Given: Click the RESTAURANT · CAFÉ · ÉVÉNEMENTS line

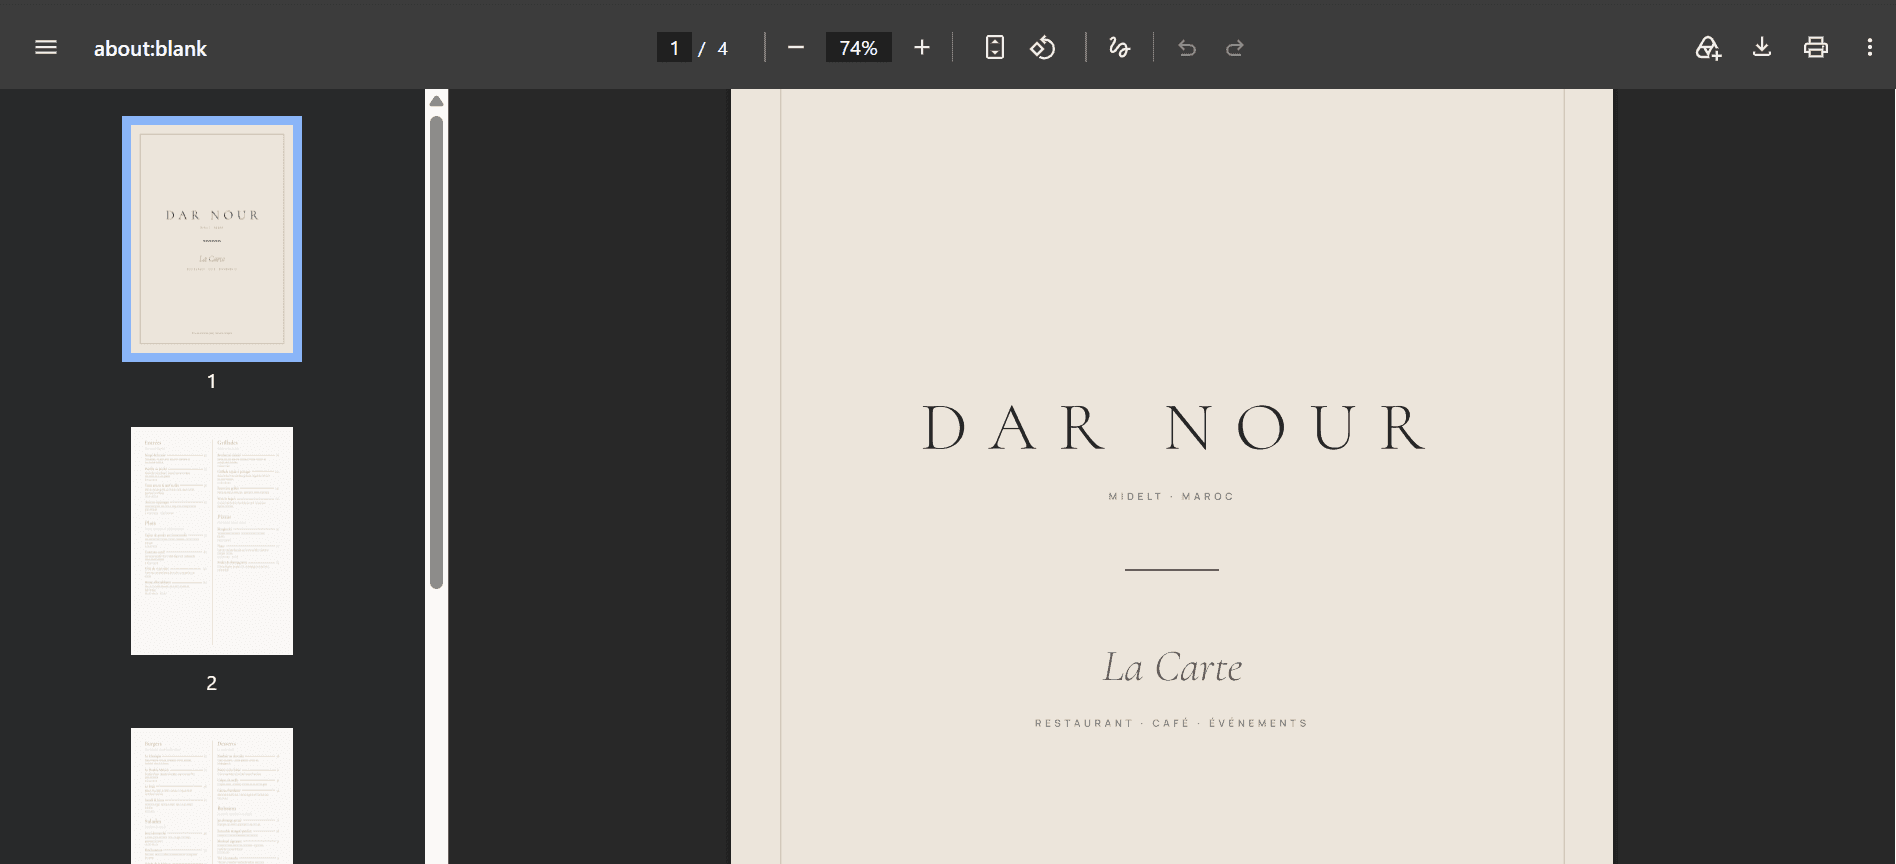Looking at the screenshot, I should coord(1171,723).
